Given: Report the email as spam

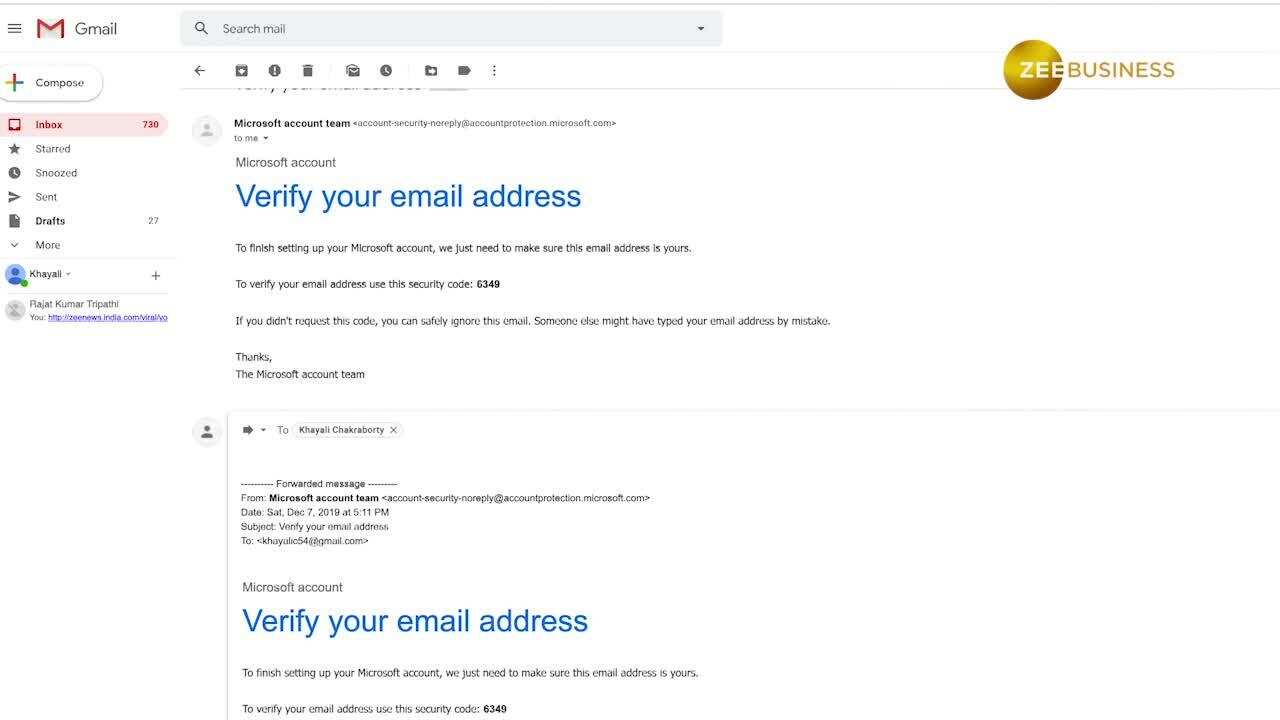Looking at the screenshot, I should pos(274,70).
